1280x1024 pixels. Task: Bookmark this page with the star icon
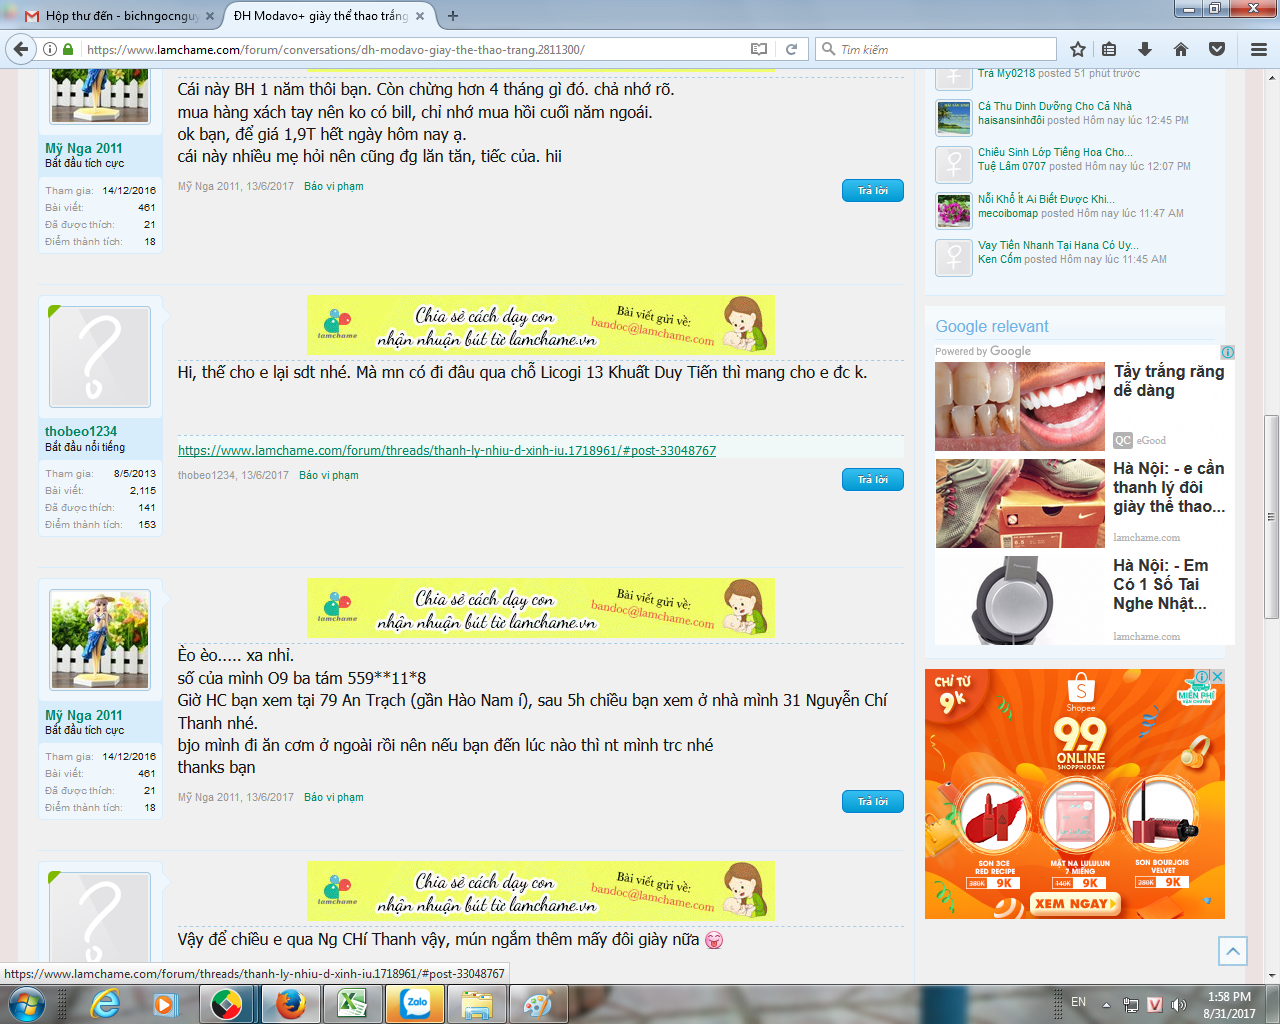coord(1077,49)
